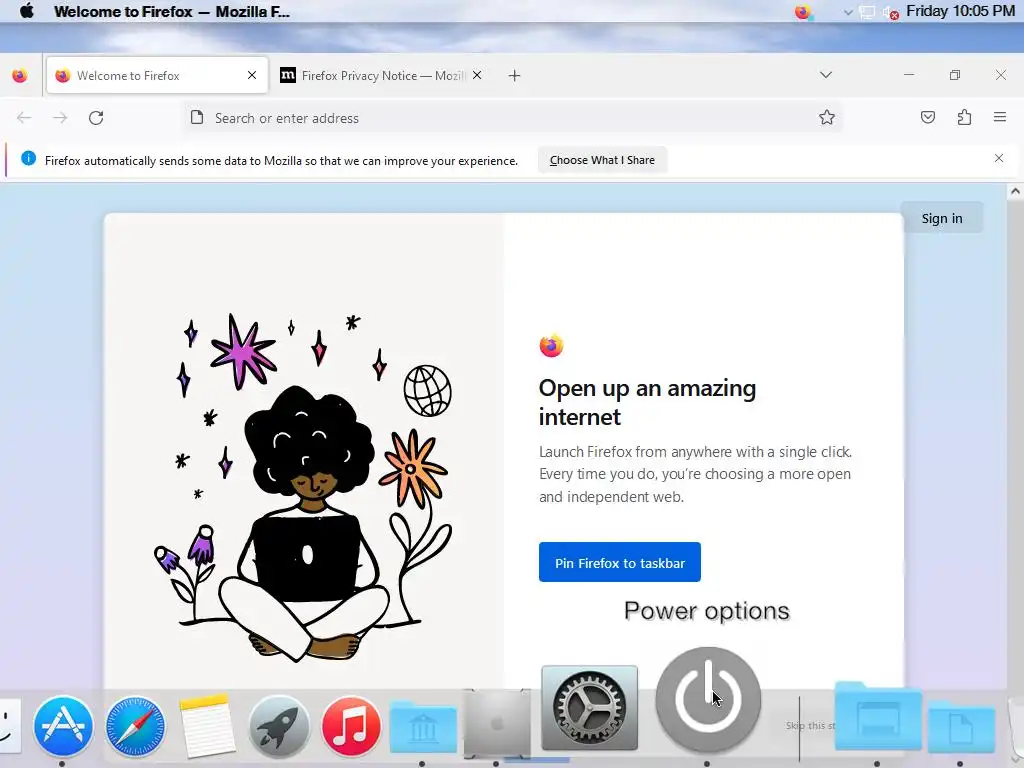Click Pin Firefox to taskbar button
Screen dimensions: 1024x768
coord(620,562)
